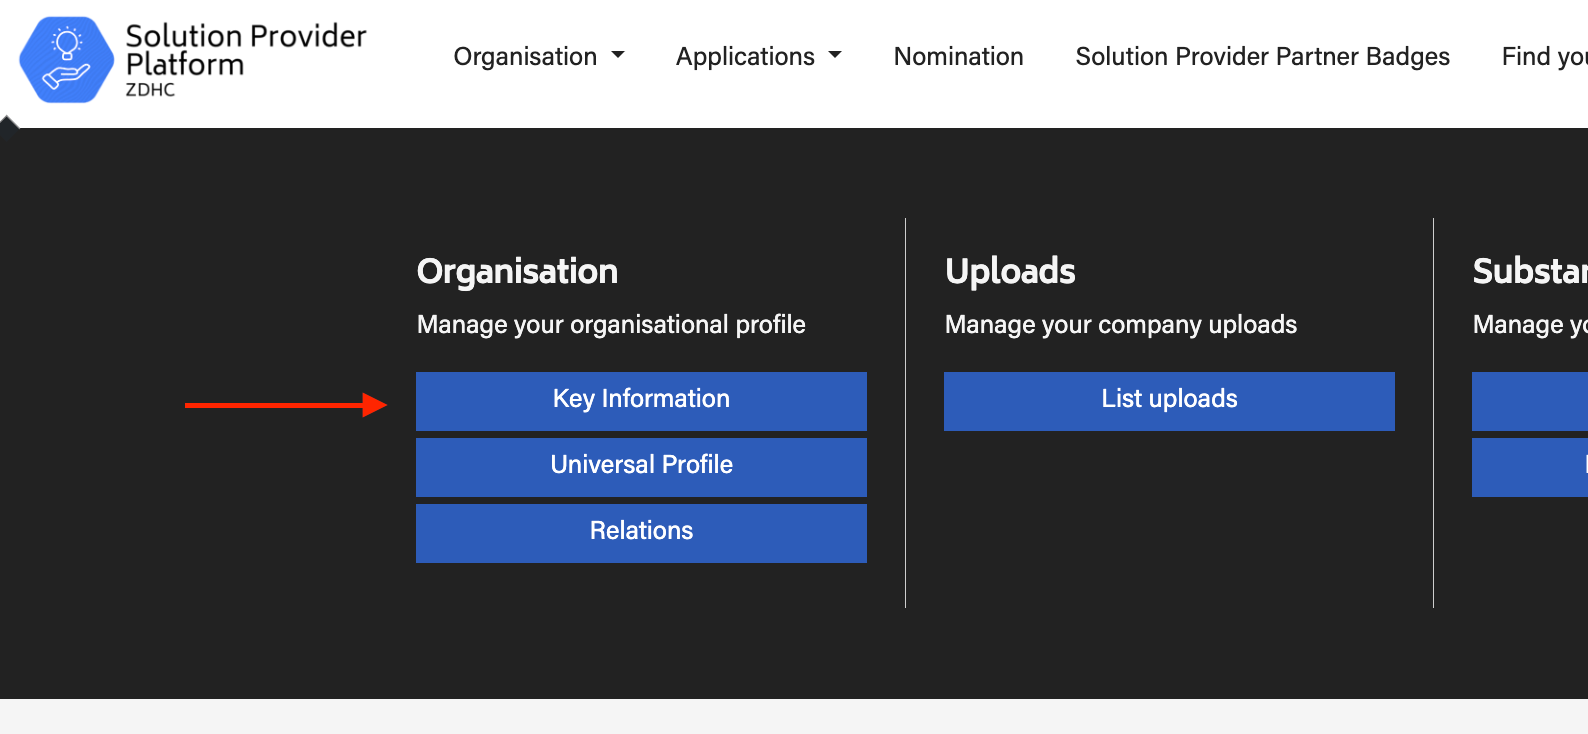Image resolution: width=1588 pixels, height=734 pixels.
Task: Click the Organisation section heading in dark panel
Action: point(517,271)
